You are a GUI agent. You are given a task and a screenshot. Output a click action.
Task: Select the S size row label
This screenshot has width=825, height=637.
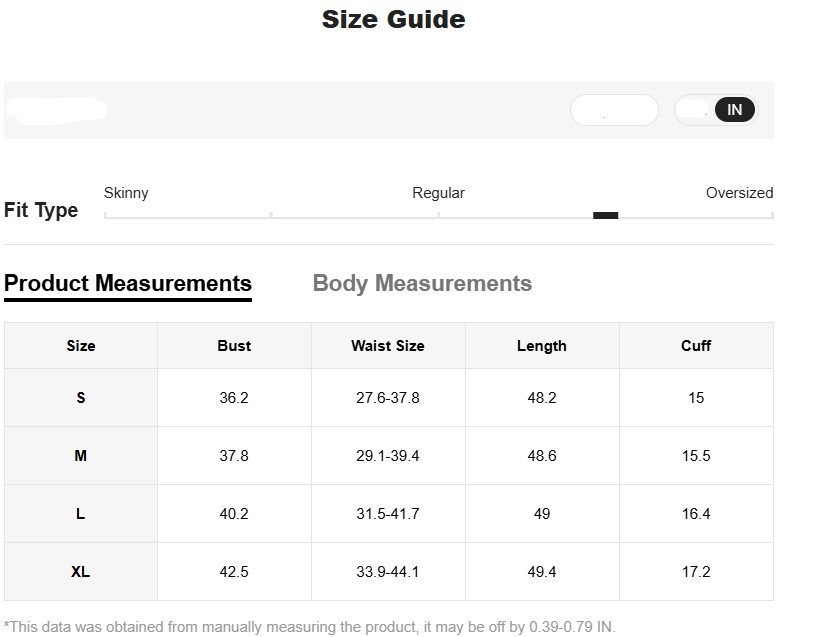[x=81, y=398]
